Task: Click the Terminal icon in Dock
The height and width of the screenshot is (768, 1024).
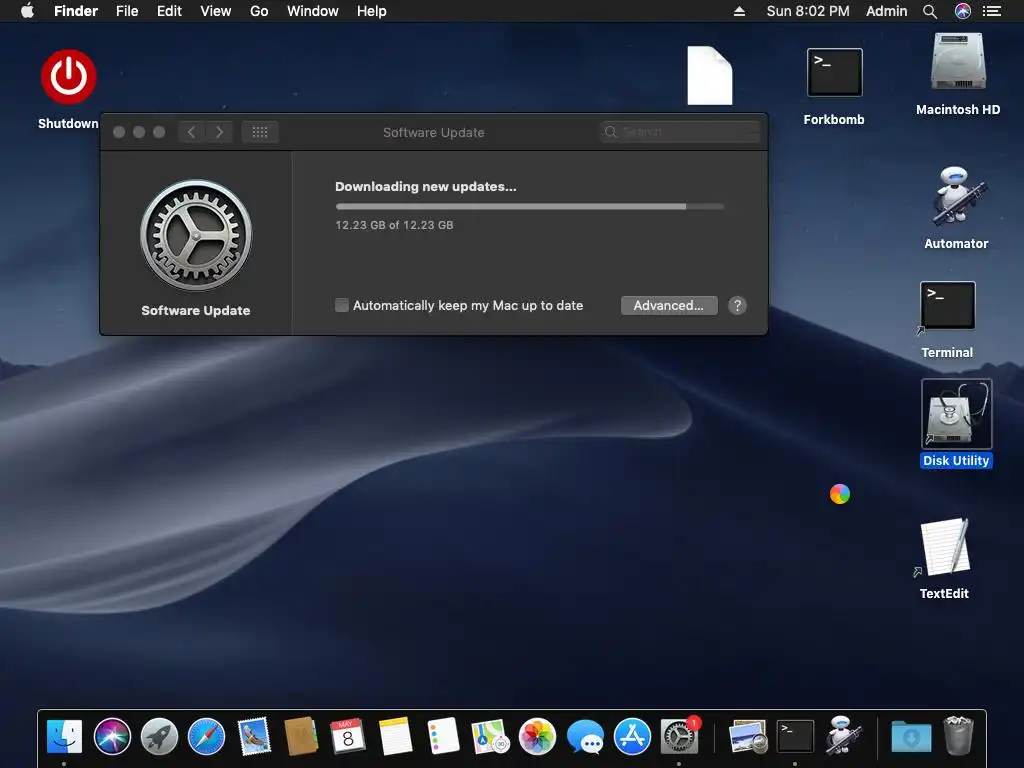Action: coord(795,737)
